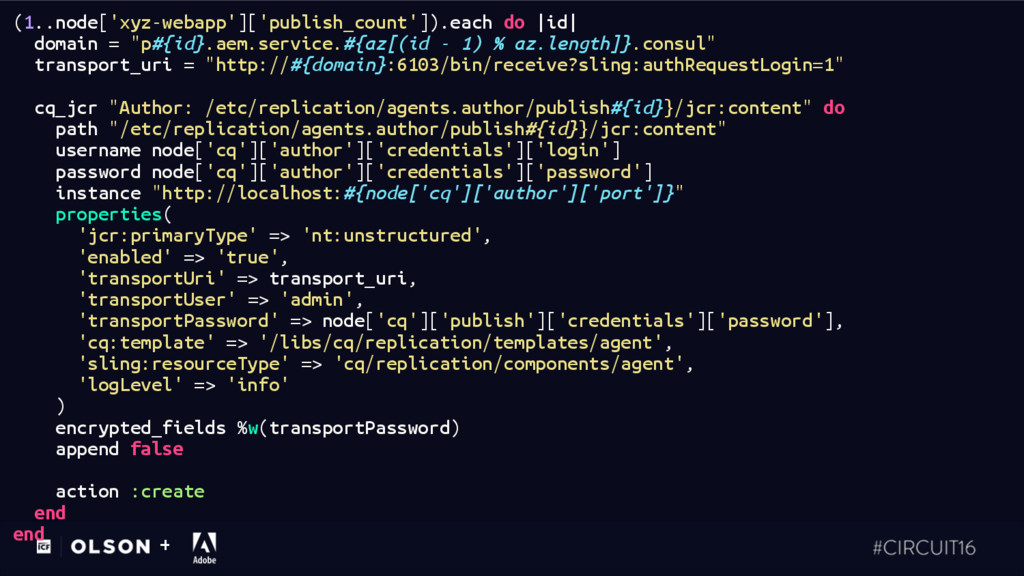
Task: Click the 'false' value after append
Action: [157, 449]
